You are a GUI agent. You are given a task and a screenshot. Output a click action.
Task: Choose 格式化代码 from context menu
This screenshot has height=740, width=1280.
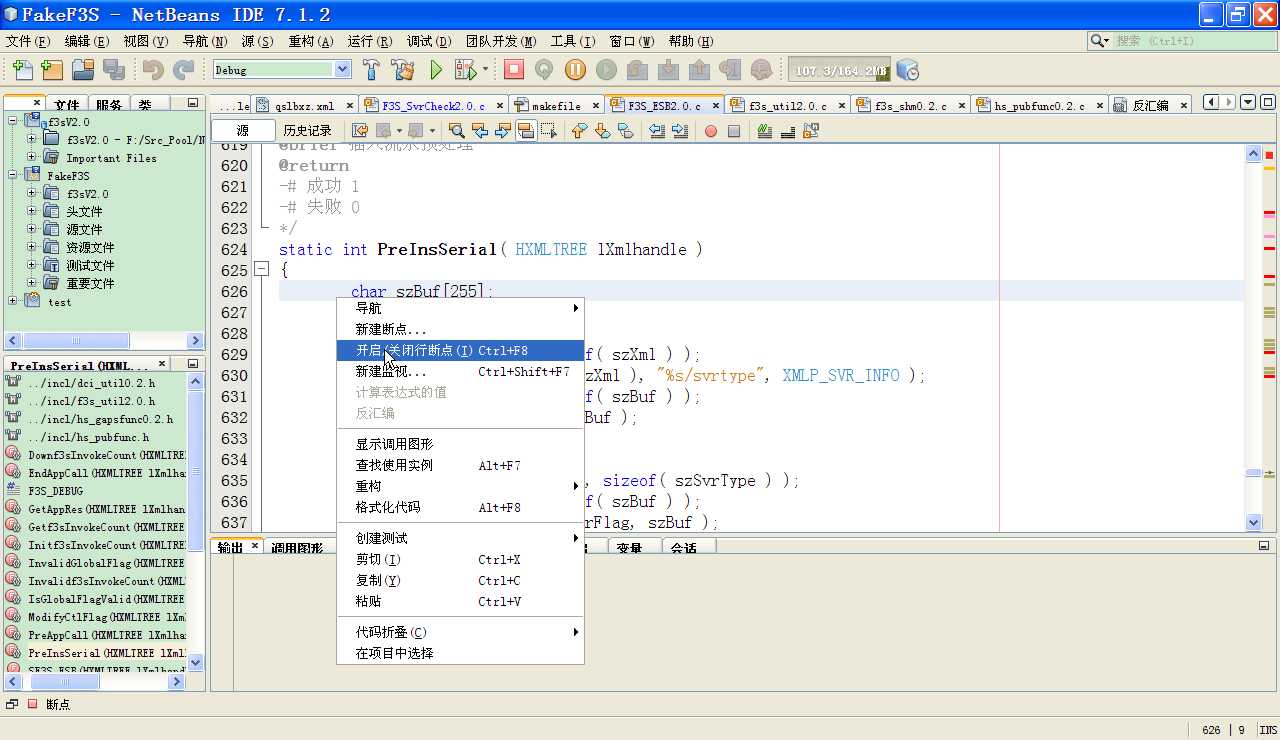(x=460, y=508)
